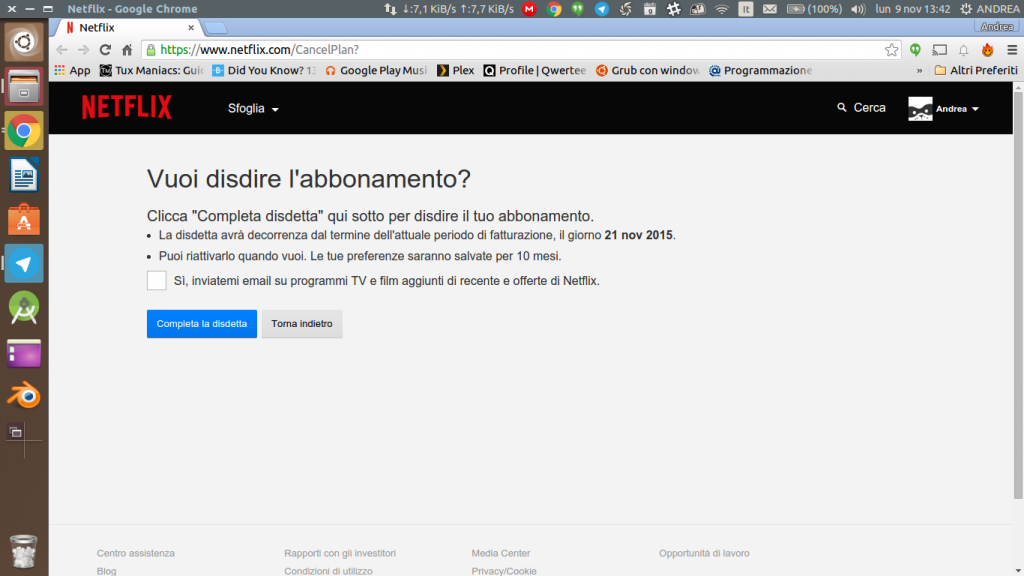The height and width of the screenshot is (576, 1024).
Task: Open a new Chrome tab
Action: (x=216, y=27)
